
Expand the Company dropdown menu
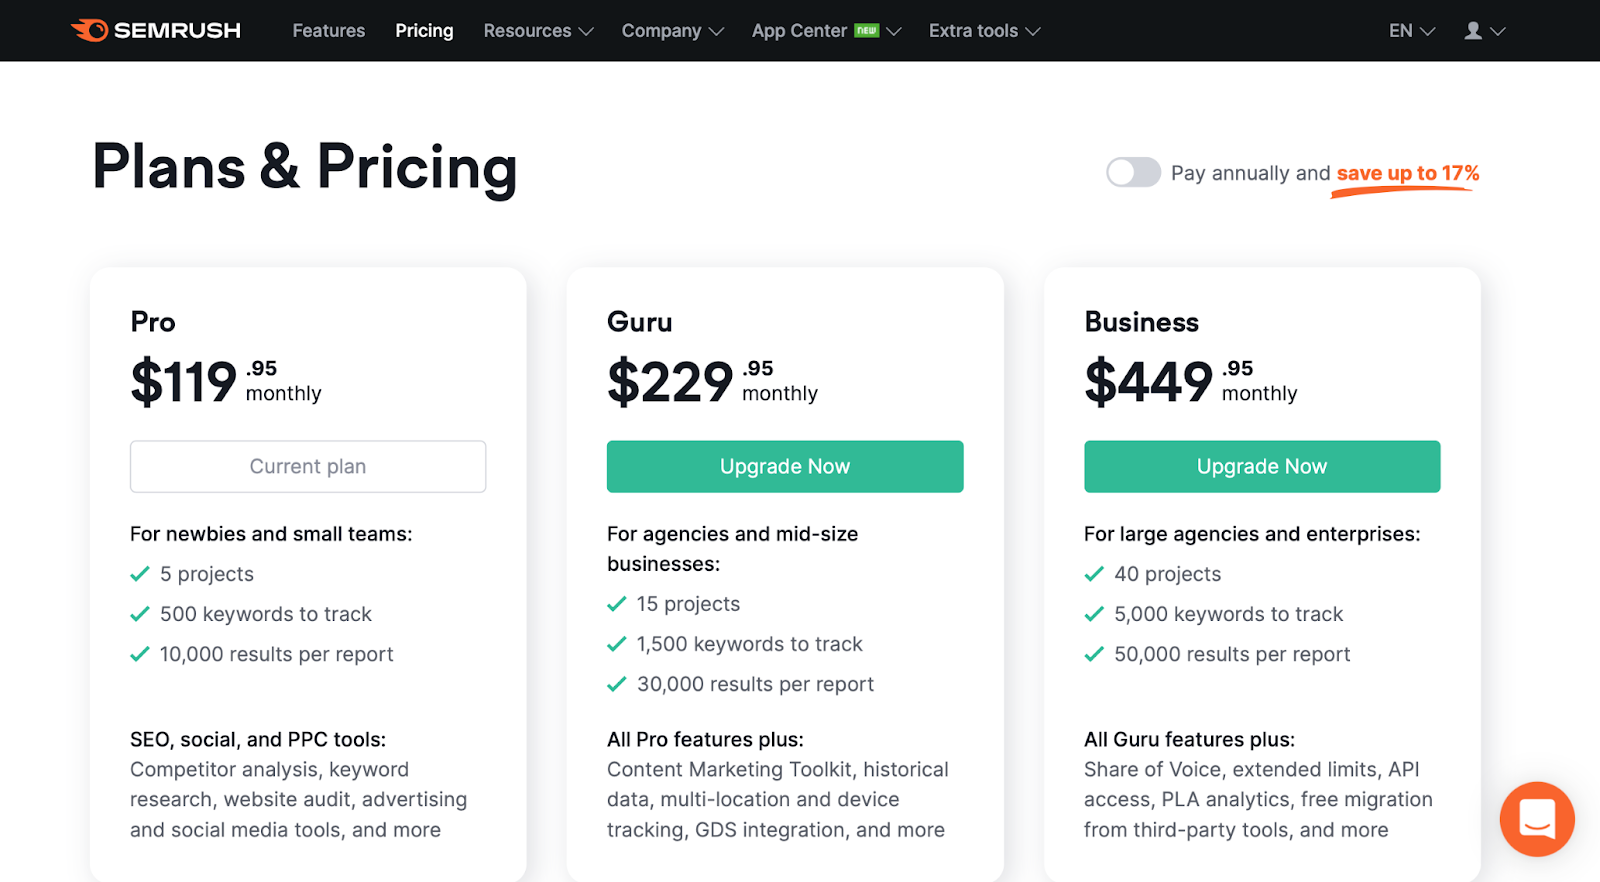672,31
